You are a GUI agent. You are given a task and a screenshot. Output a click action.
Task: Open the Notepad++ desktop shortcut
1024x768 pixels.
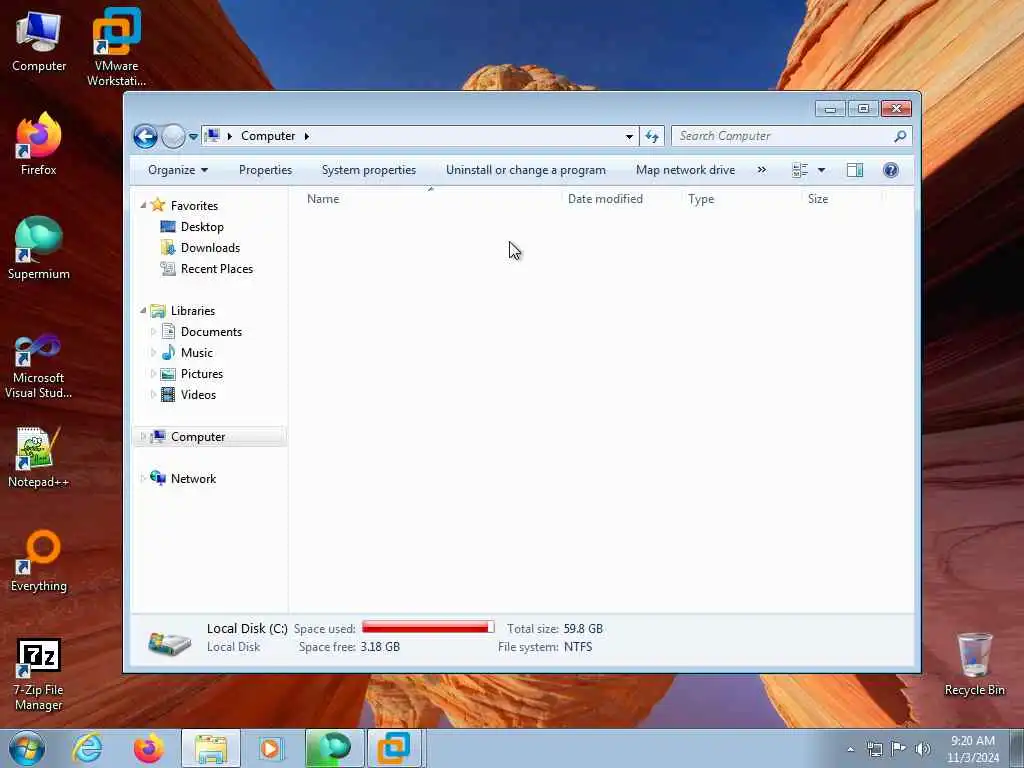point(39,457)
